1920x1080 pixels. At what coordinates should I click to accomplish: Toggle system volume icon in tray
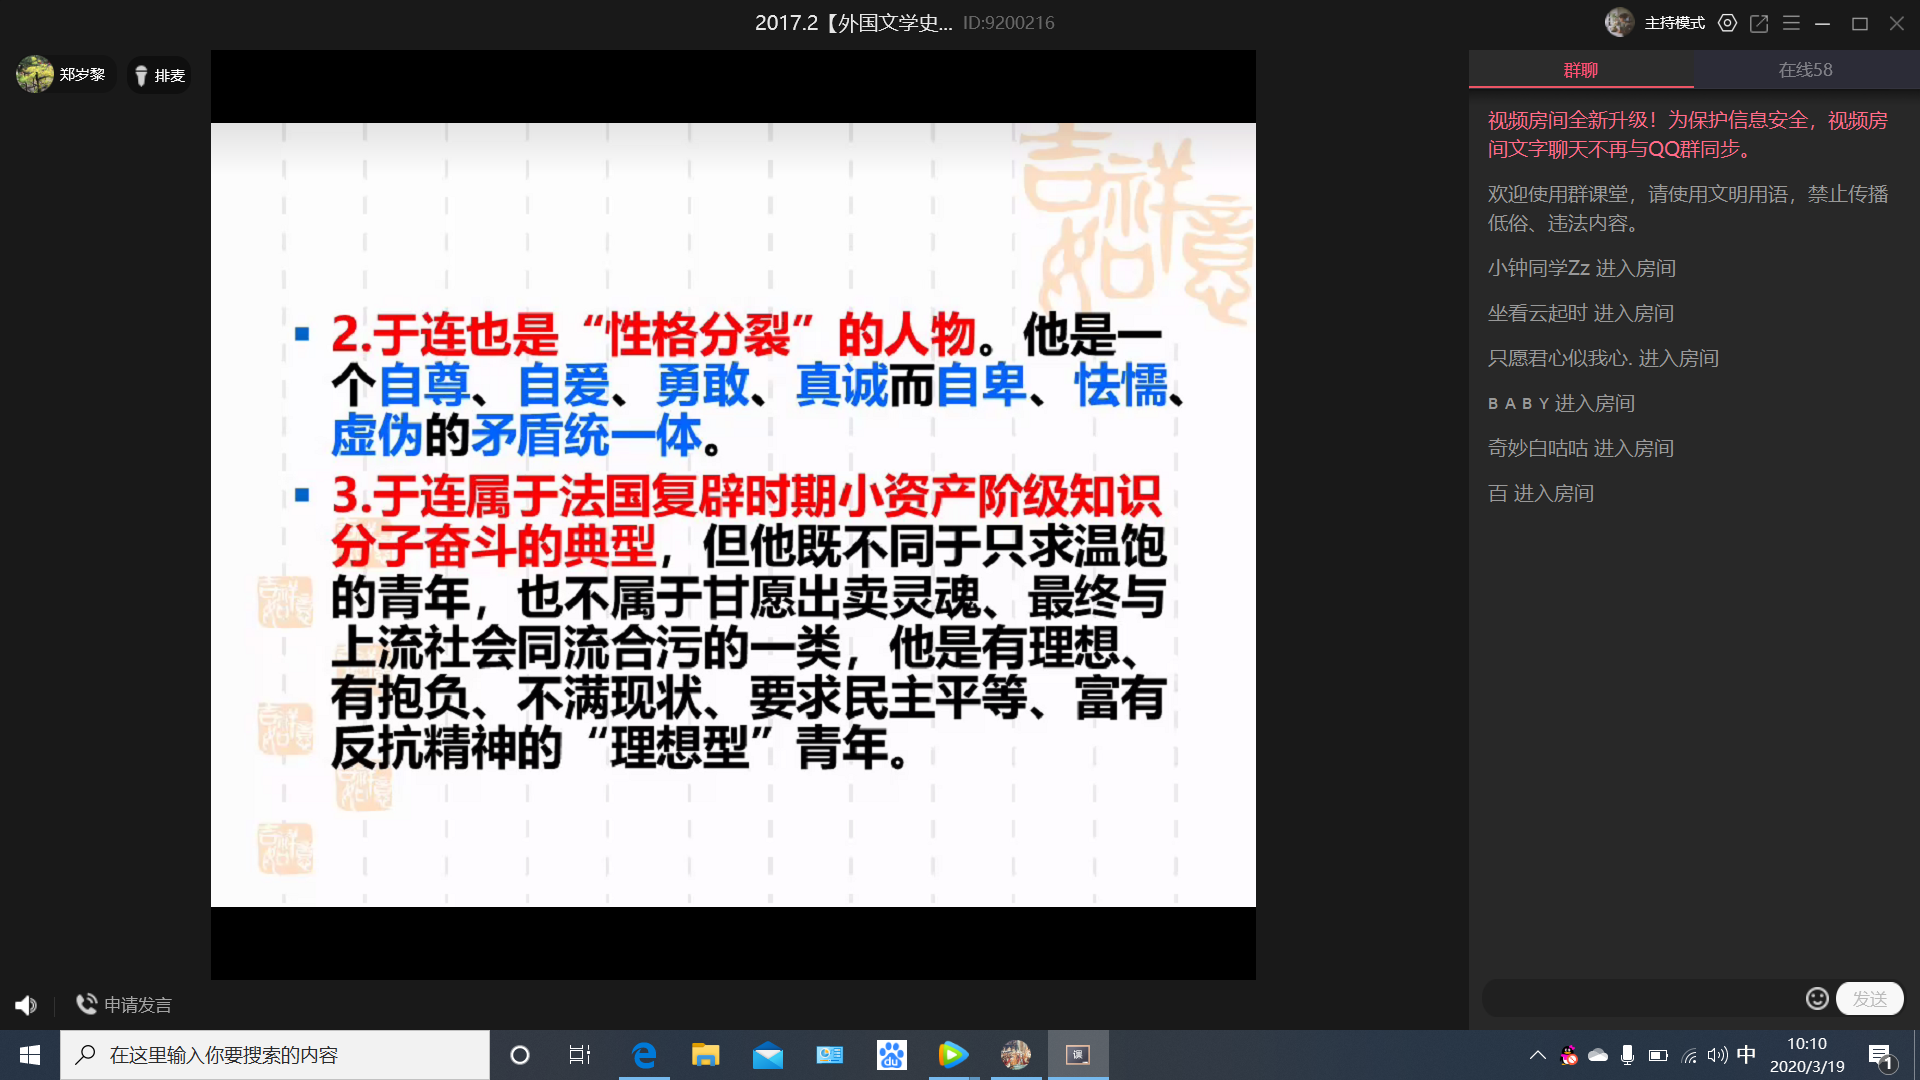[1717, 1055]
